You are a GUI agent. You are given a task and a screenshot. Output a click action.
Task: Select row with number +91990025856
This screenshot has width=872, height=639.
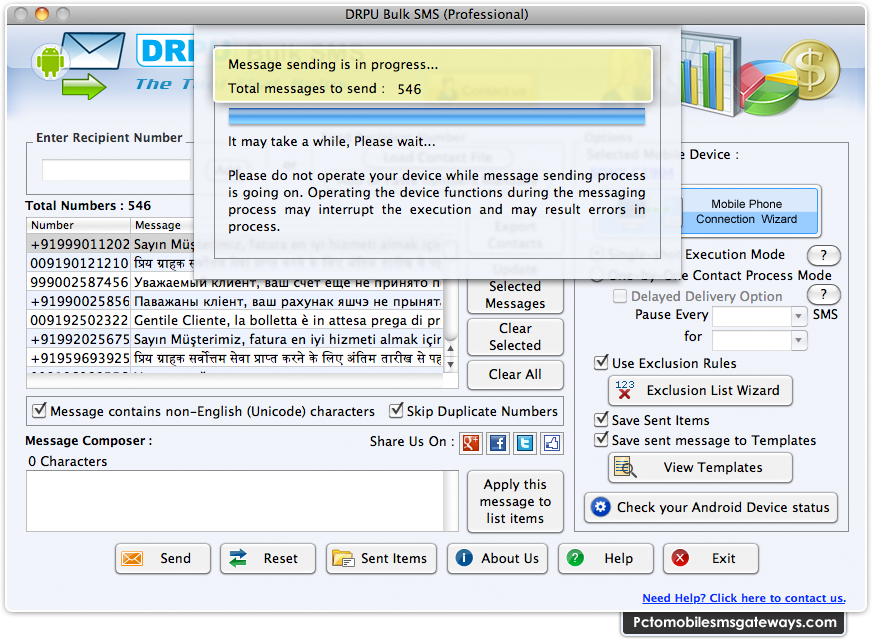click(x=235, y=301)
